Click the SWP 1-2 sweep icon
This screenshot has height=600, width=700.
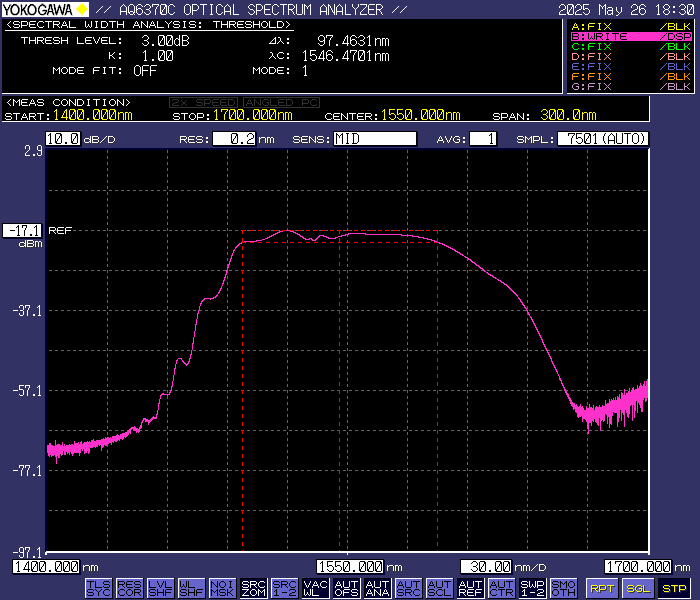[532, 588]
